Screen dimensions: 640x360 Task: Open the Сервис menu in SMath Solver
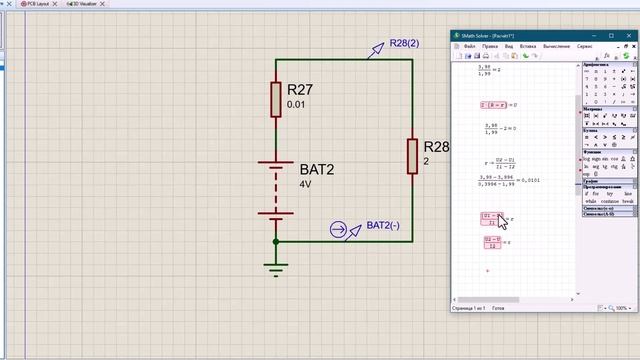pyautogui.click(x=584, y=47)
